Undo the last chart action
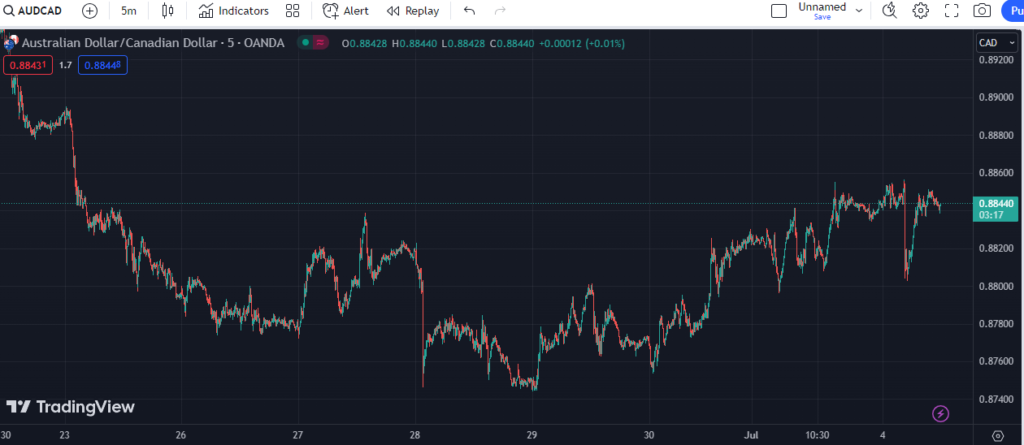1024x445 pixels. (x=470, y=11)
